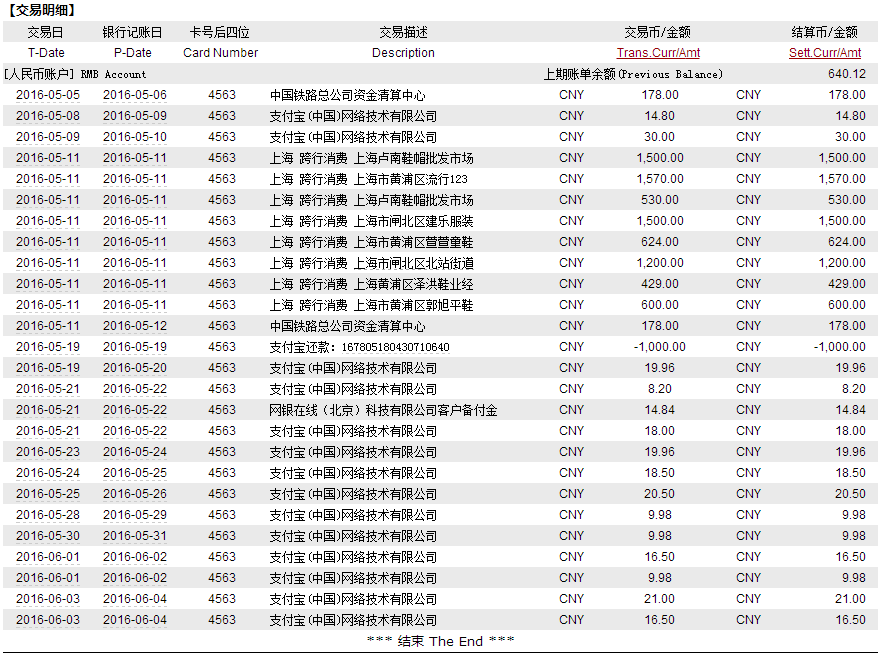Select the Card Number column header

(220, 53)
